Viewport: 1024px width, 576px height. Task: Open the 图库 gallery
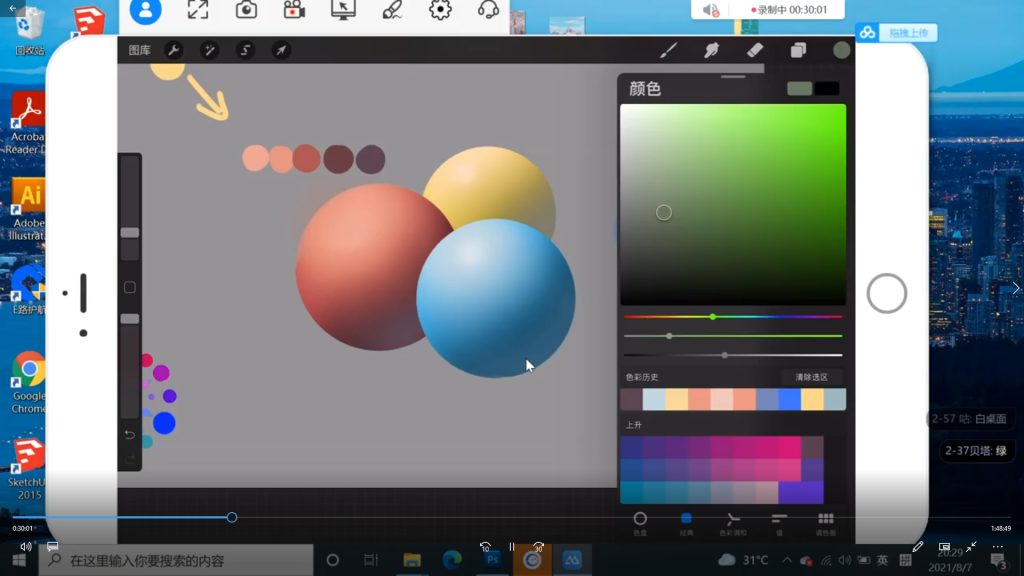click(x=139, y=50)
